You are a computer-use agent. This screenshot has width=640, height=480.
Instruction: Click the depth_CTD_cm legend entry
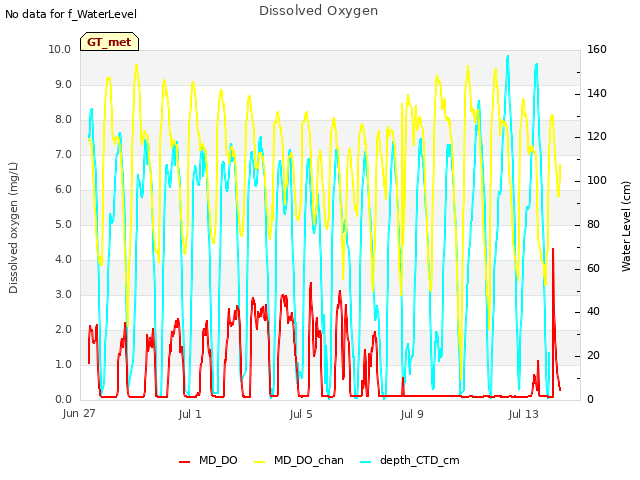pos(410,460)
